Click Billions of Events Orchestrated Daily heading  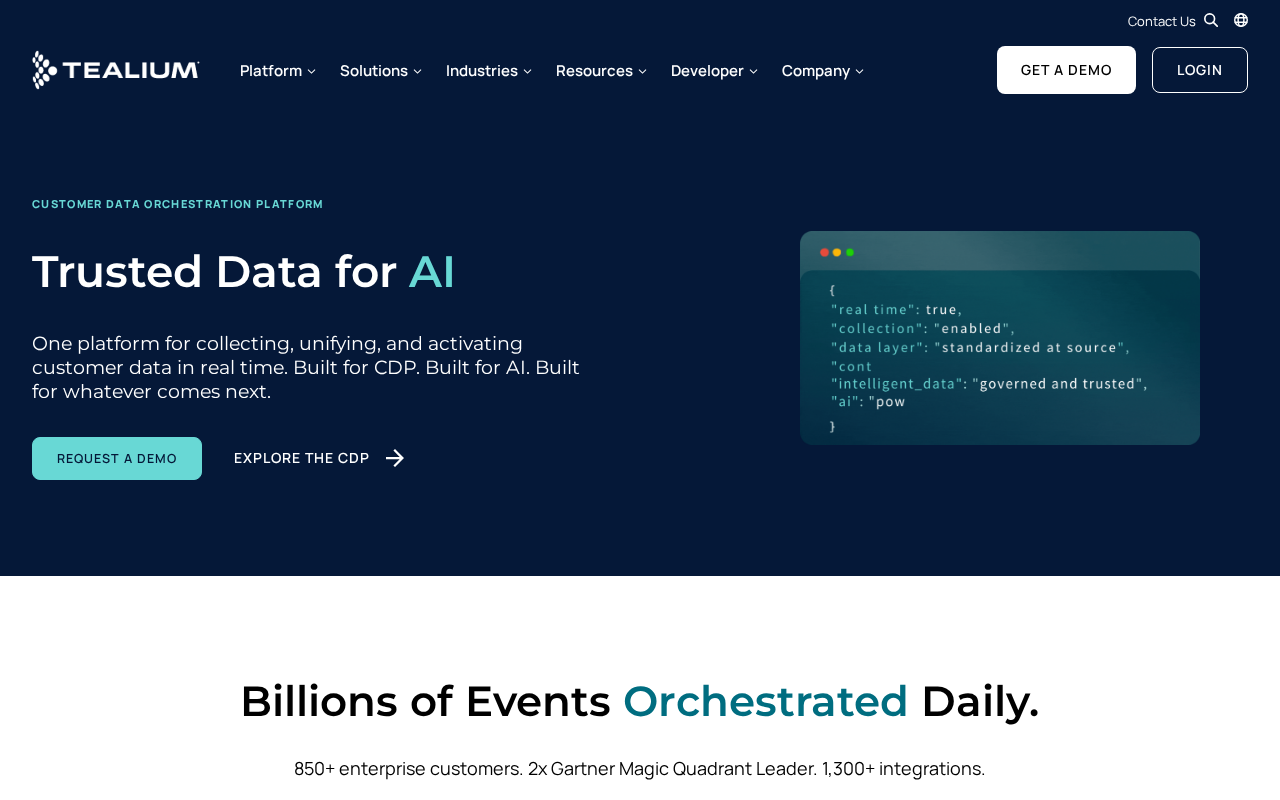tap(640, 701)
